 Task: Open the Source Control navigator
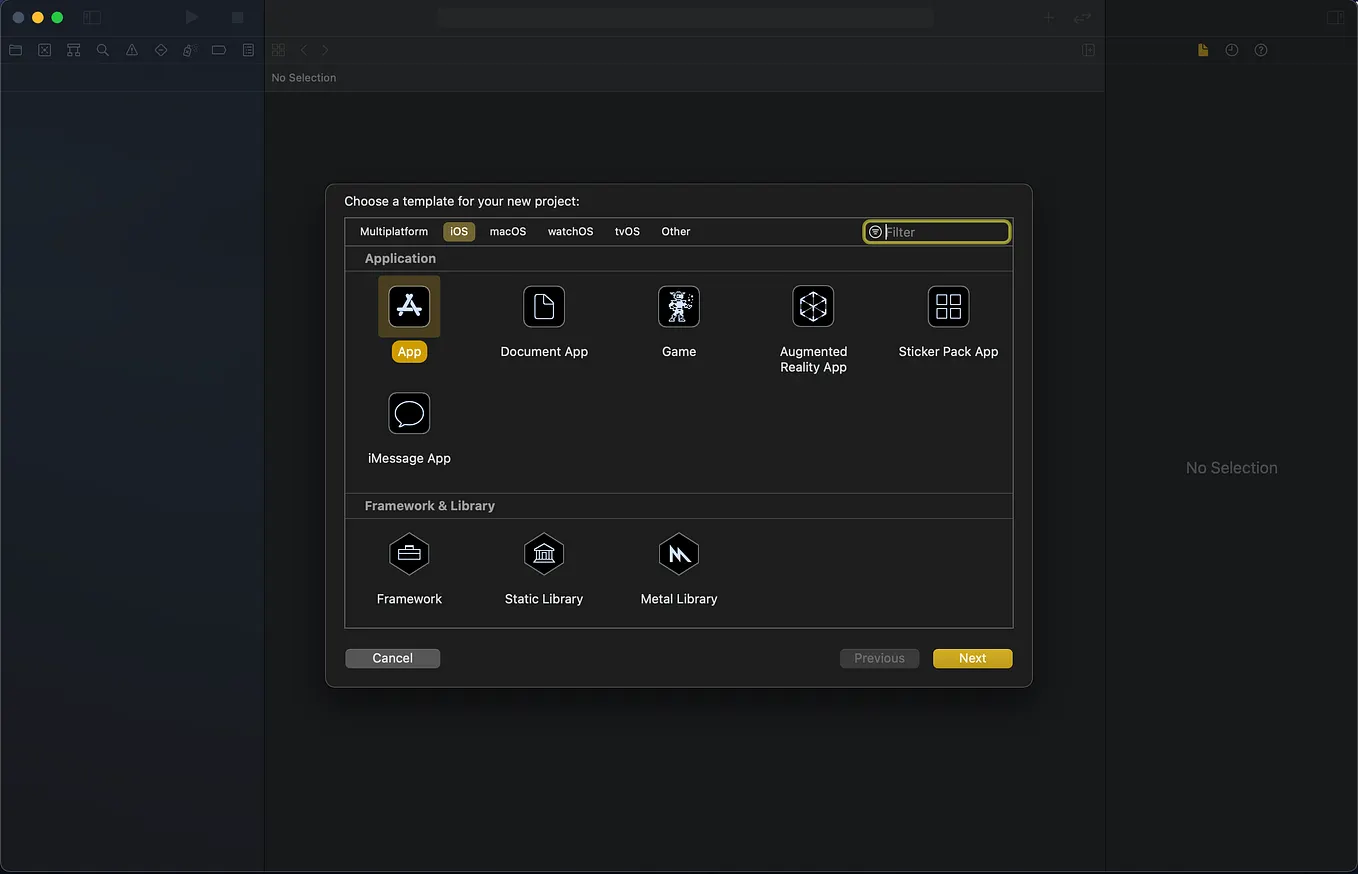pos(44,50)
